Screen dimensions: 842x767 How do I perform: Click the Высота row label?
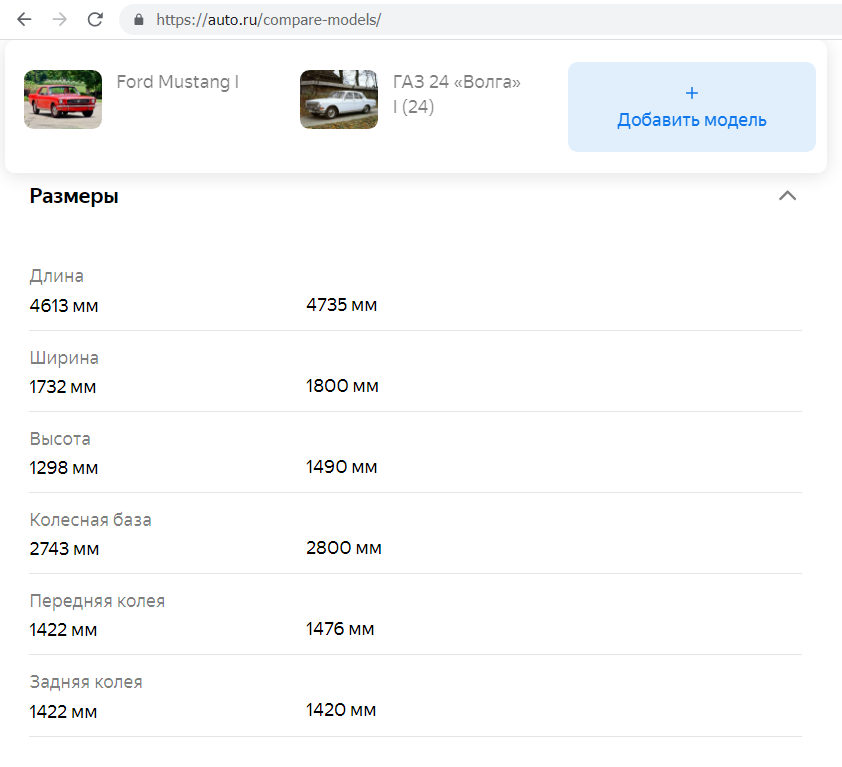tap(60, 439)
